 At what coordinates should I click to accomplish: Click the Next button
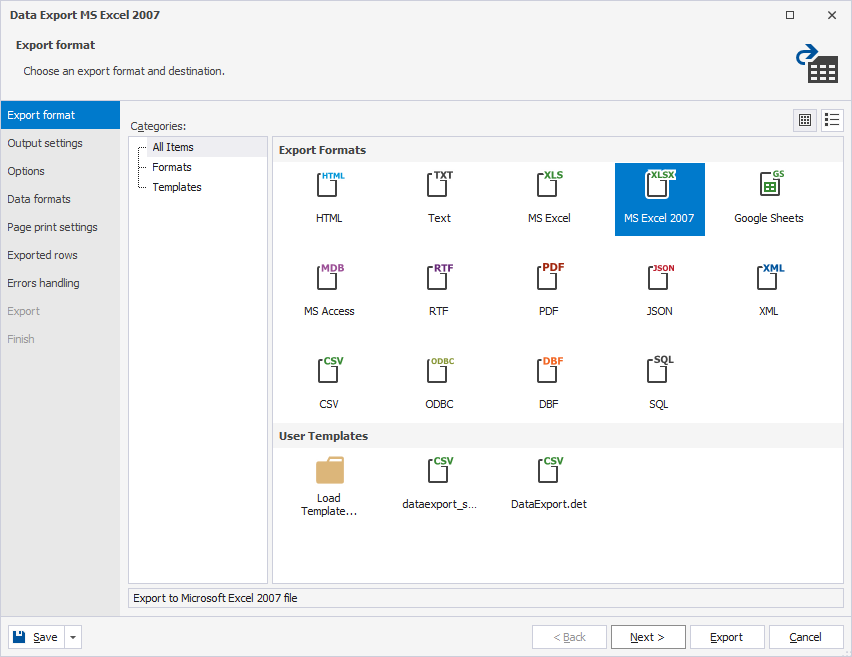pyautogui.click(x=648, y=637)
